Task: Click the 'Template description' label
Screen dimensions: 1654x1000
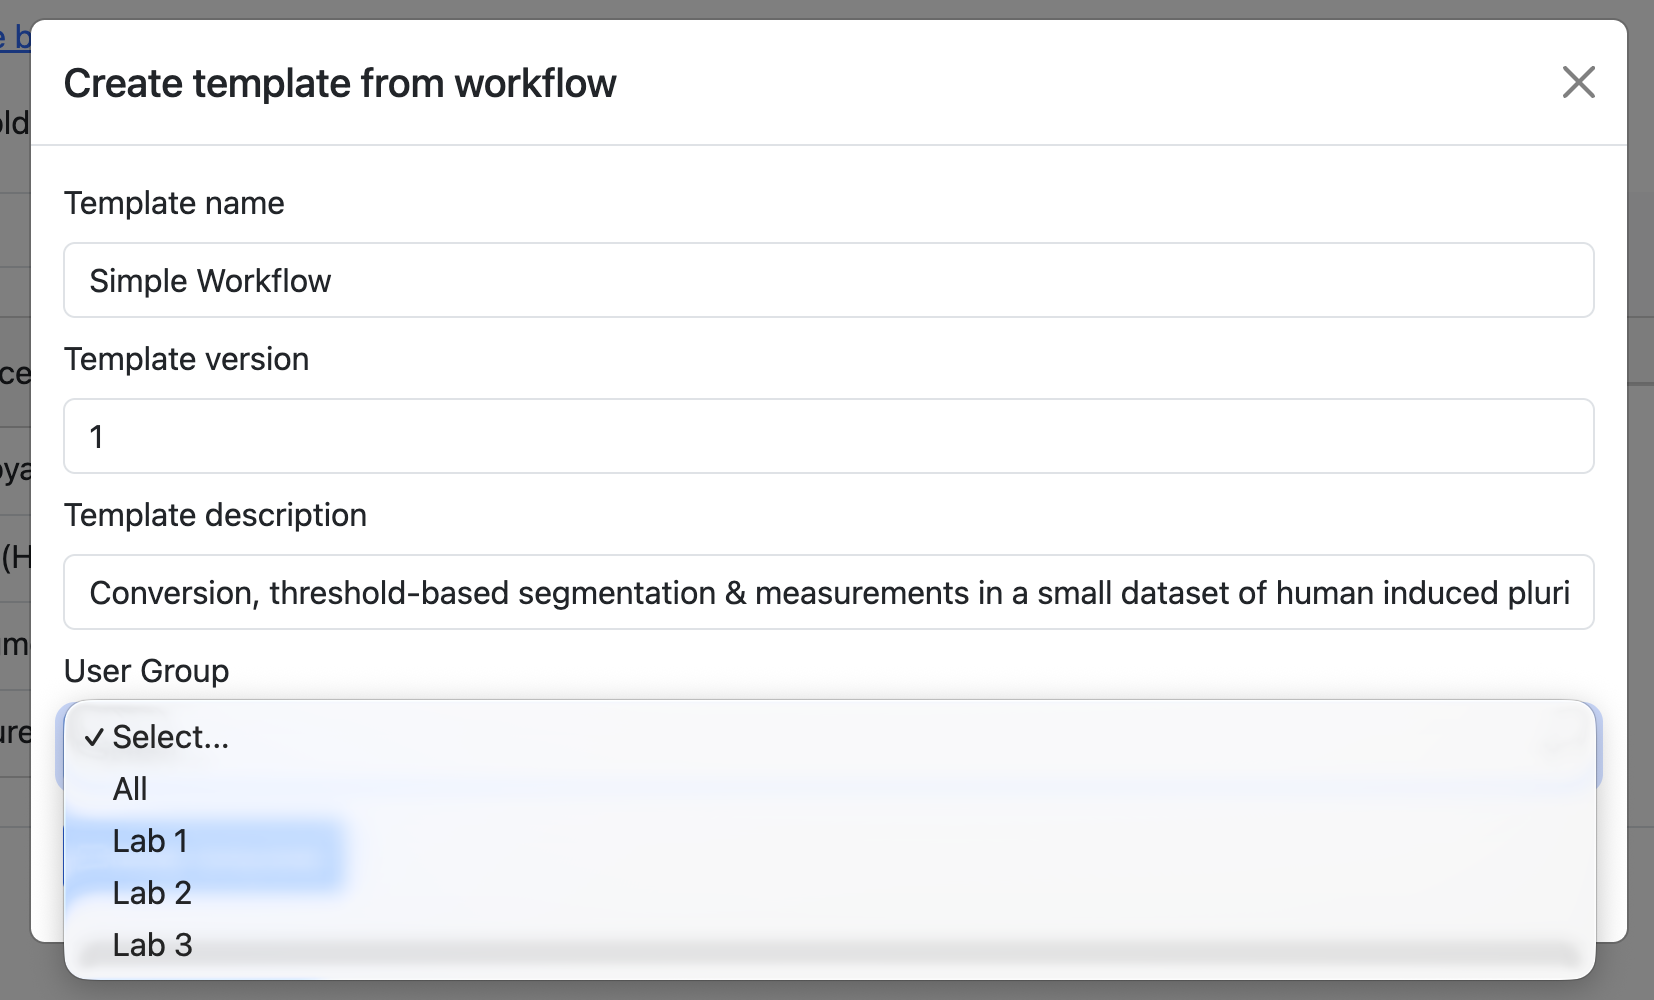Action: point(215,515)
